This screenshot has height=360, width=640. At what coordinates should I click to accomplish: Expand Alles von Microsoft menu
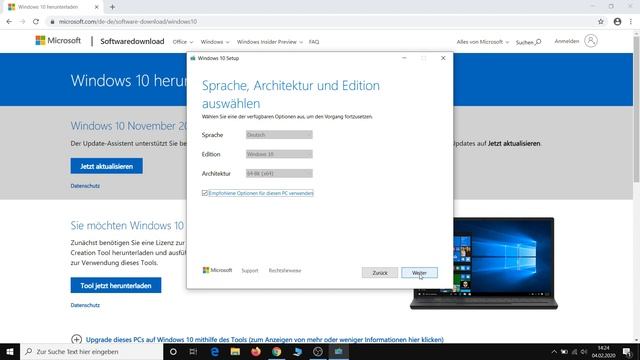point(482,42)
